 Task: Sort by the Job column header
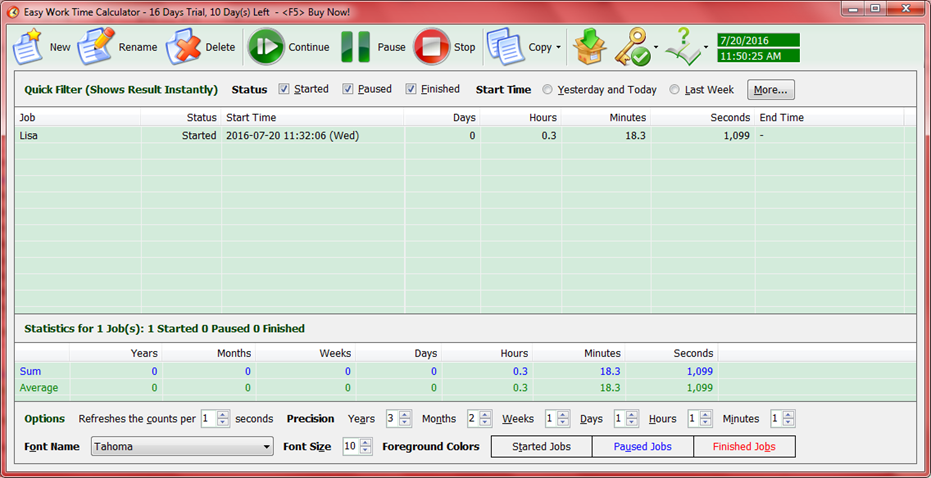coord(78,118)
